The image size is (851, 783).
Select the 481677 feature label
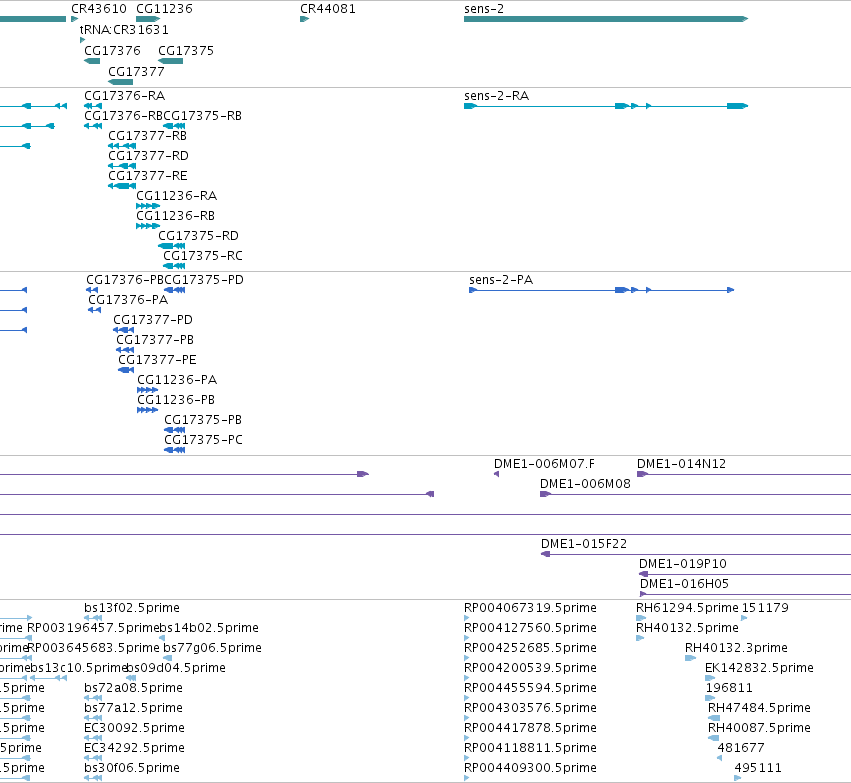click(741, 748)
